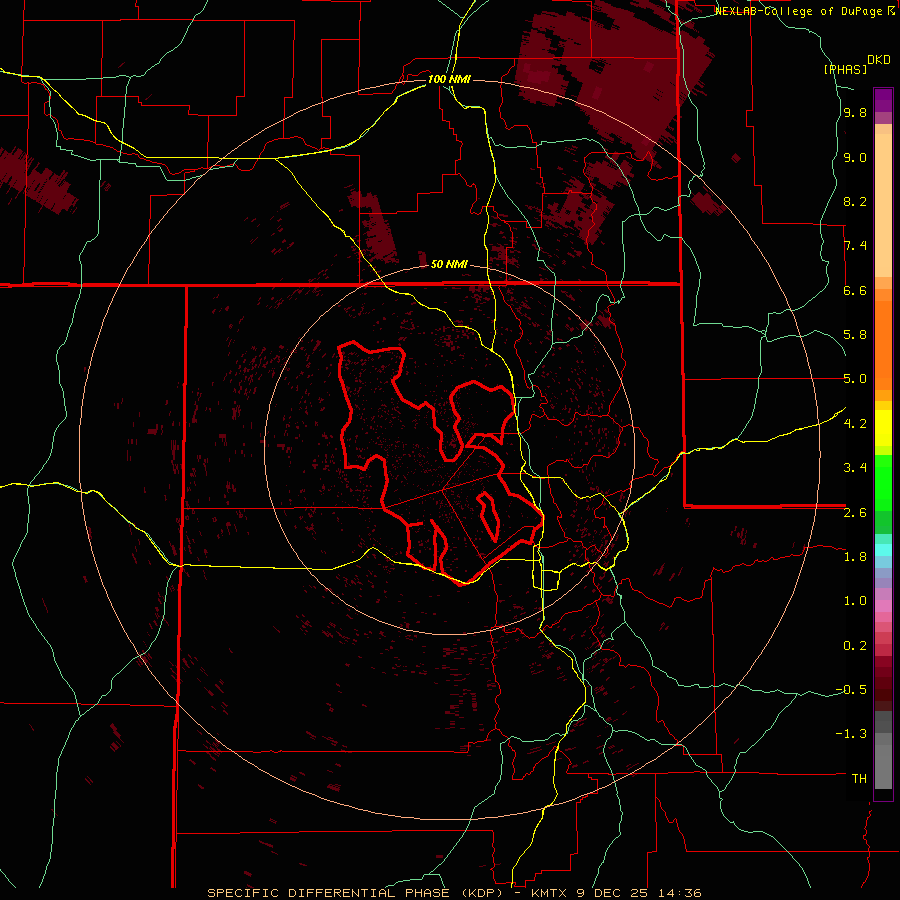Click the Specific Differential Phase KMTX caption
The width and height of the screenshot is (900, 900).
(x=454, y=893)
